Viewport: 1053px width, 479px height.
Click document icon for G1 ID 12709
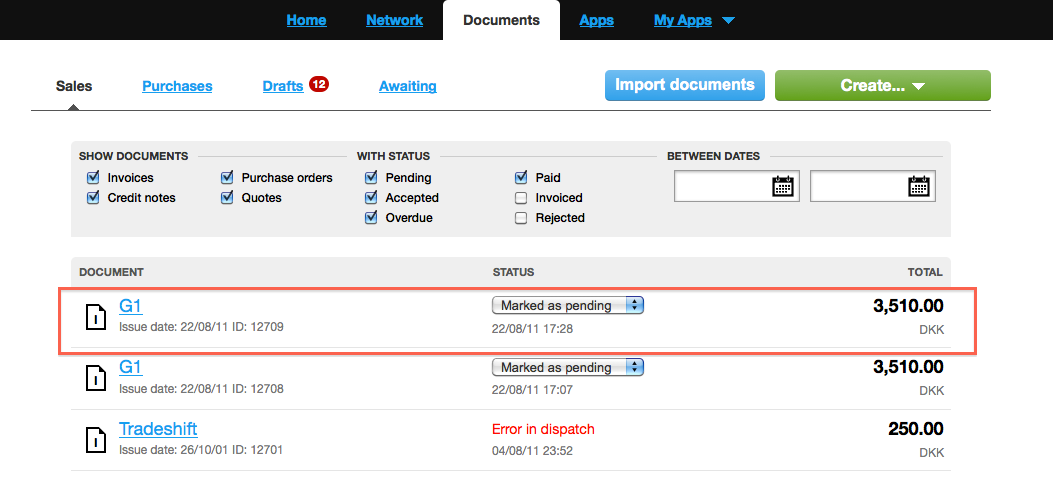[x=96, y=318]
